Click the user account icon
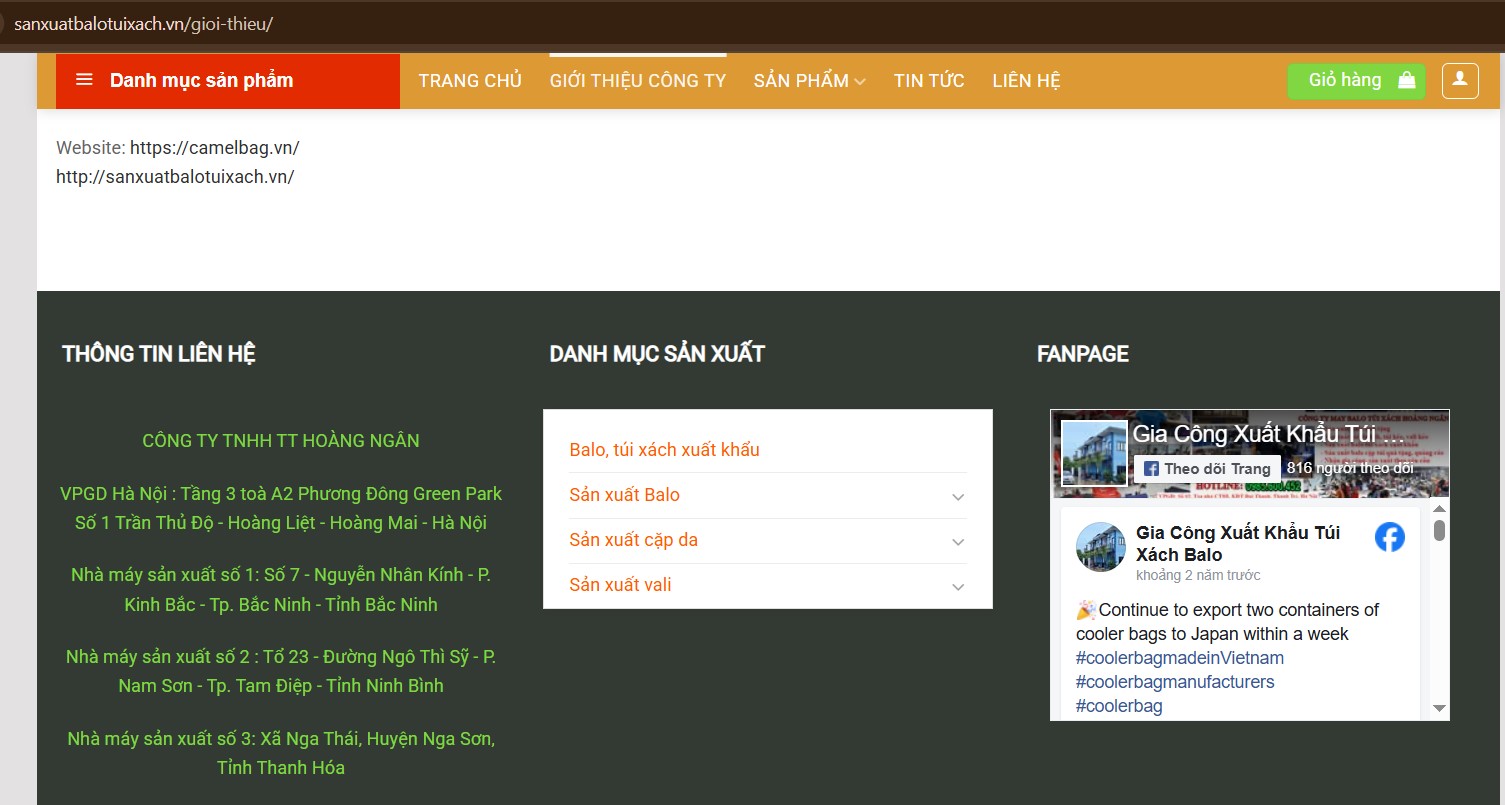1505x805 pixels. pyautogui.click(x=1460, y=80)
